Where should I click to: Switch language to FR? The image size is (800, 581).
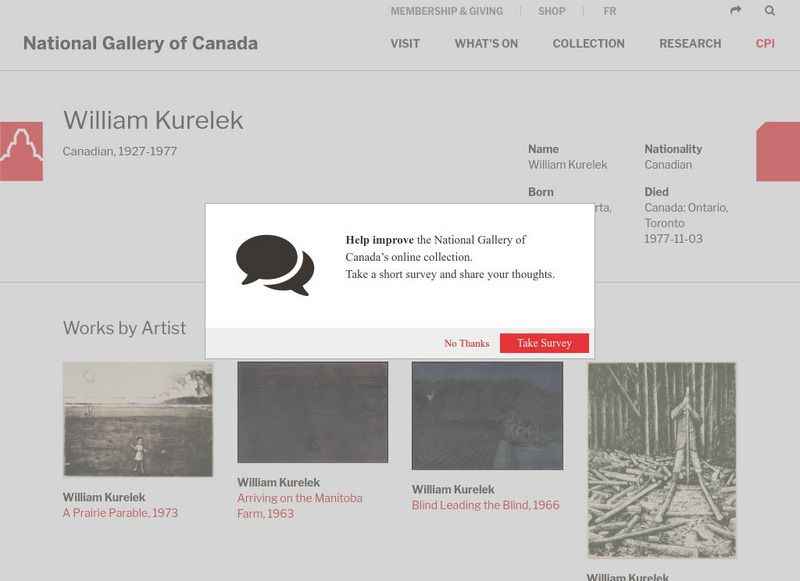tap(610, 12)
